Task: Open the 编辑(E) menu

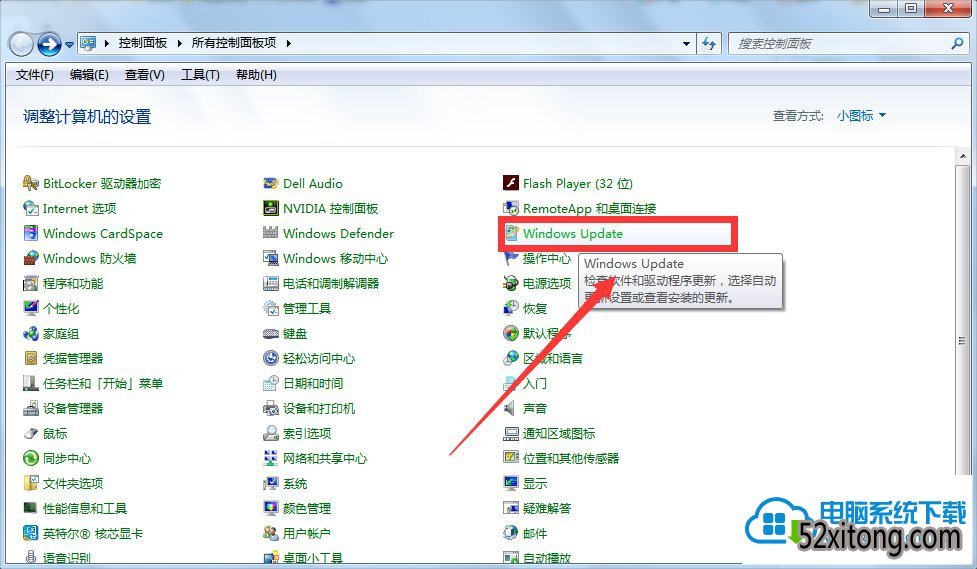Action: [89, 75]
